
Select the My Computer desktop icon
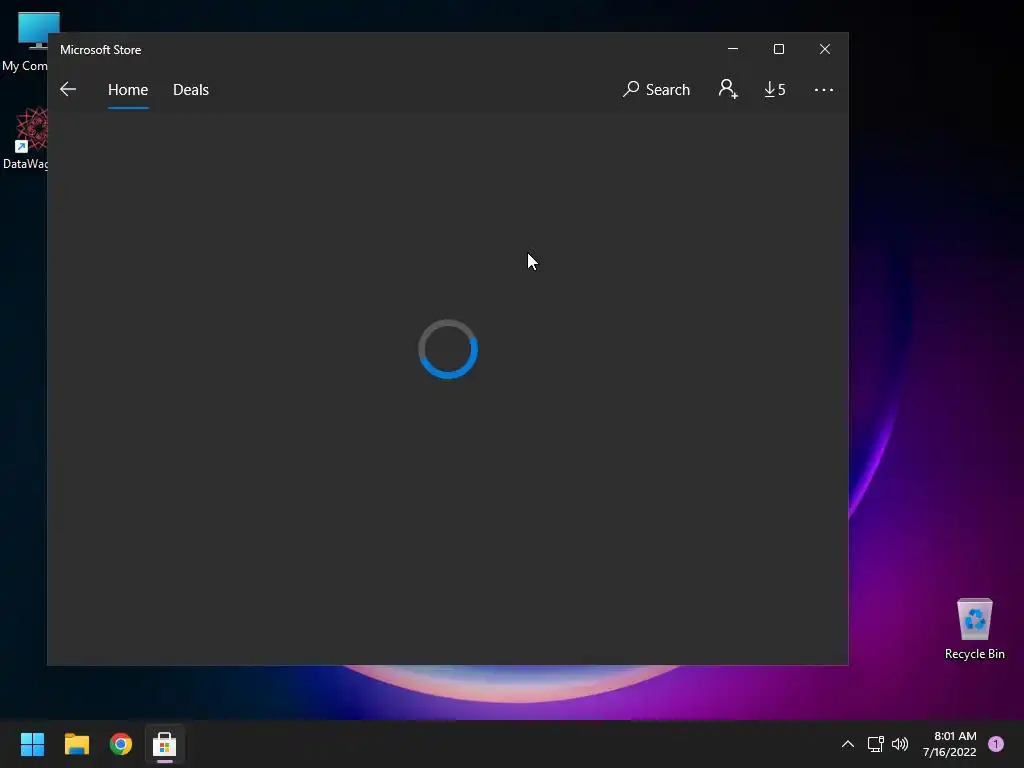click(25, 42)
